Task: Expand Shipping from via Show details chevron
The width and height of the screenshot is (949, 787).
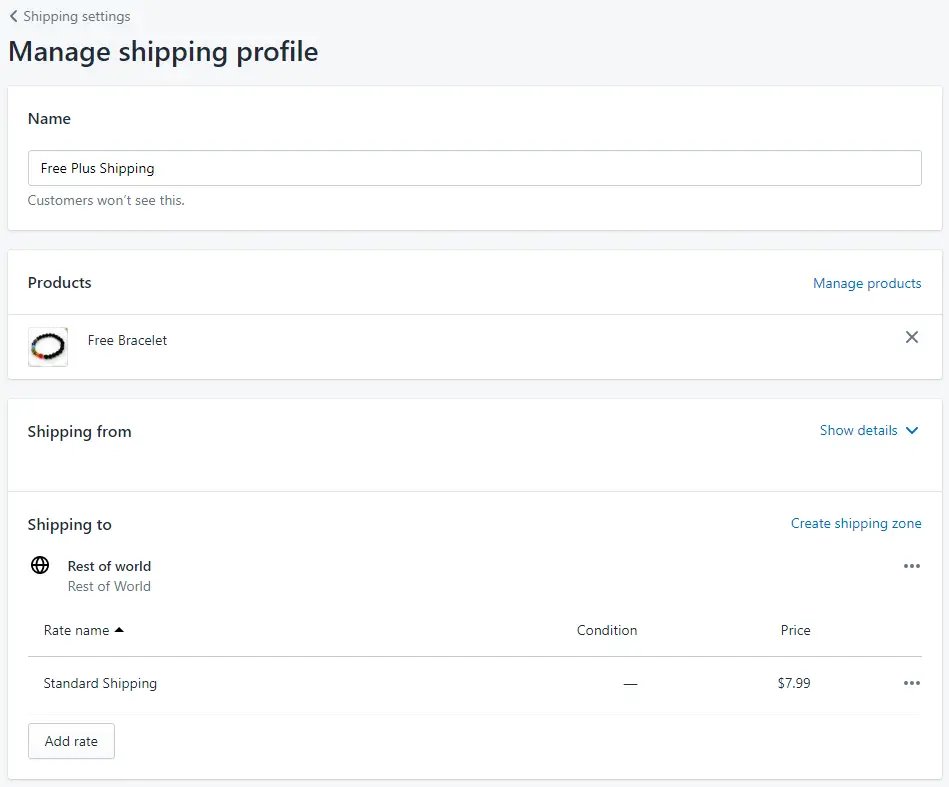Action: click(x=912, y=430)
